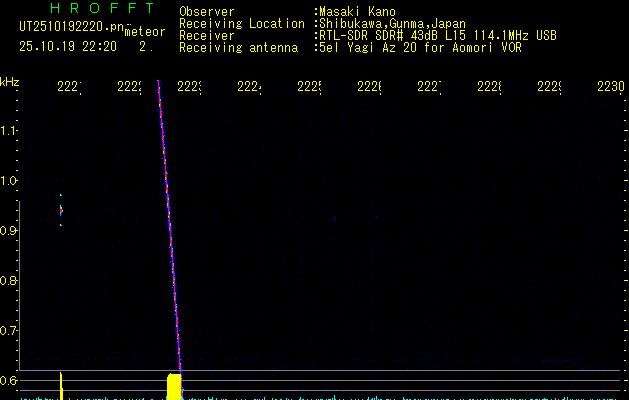Click the meteor count label
Viewport: 629px width, 400px height.
point(143,33)
